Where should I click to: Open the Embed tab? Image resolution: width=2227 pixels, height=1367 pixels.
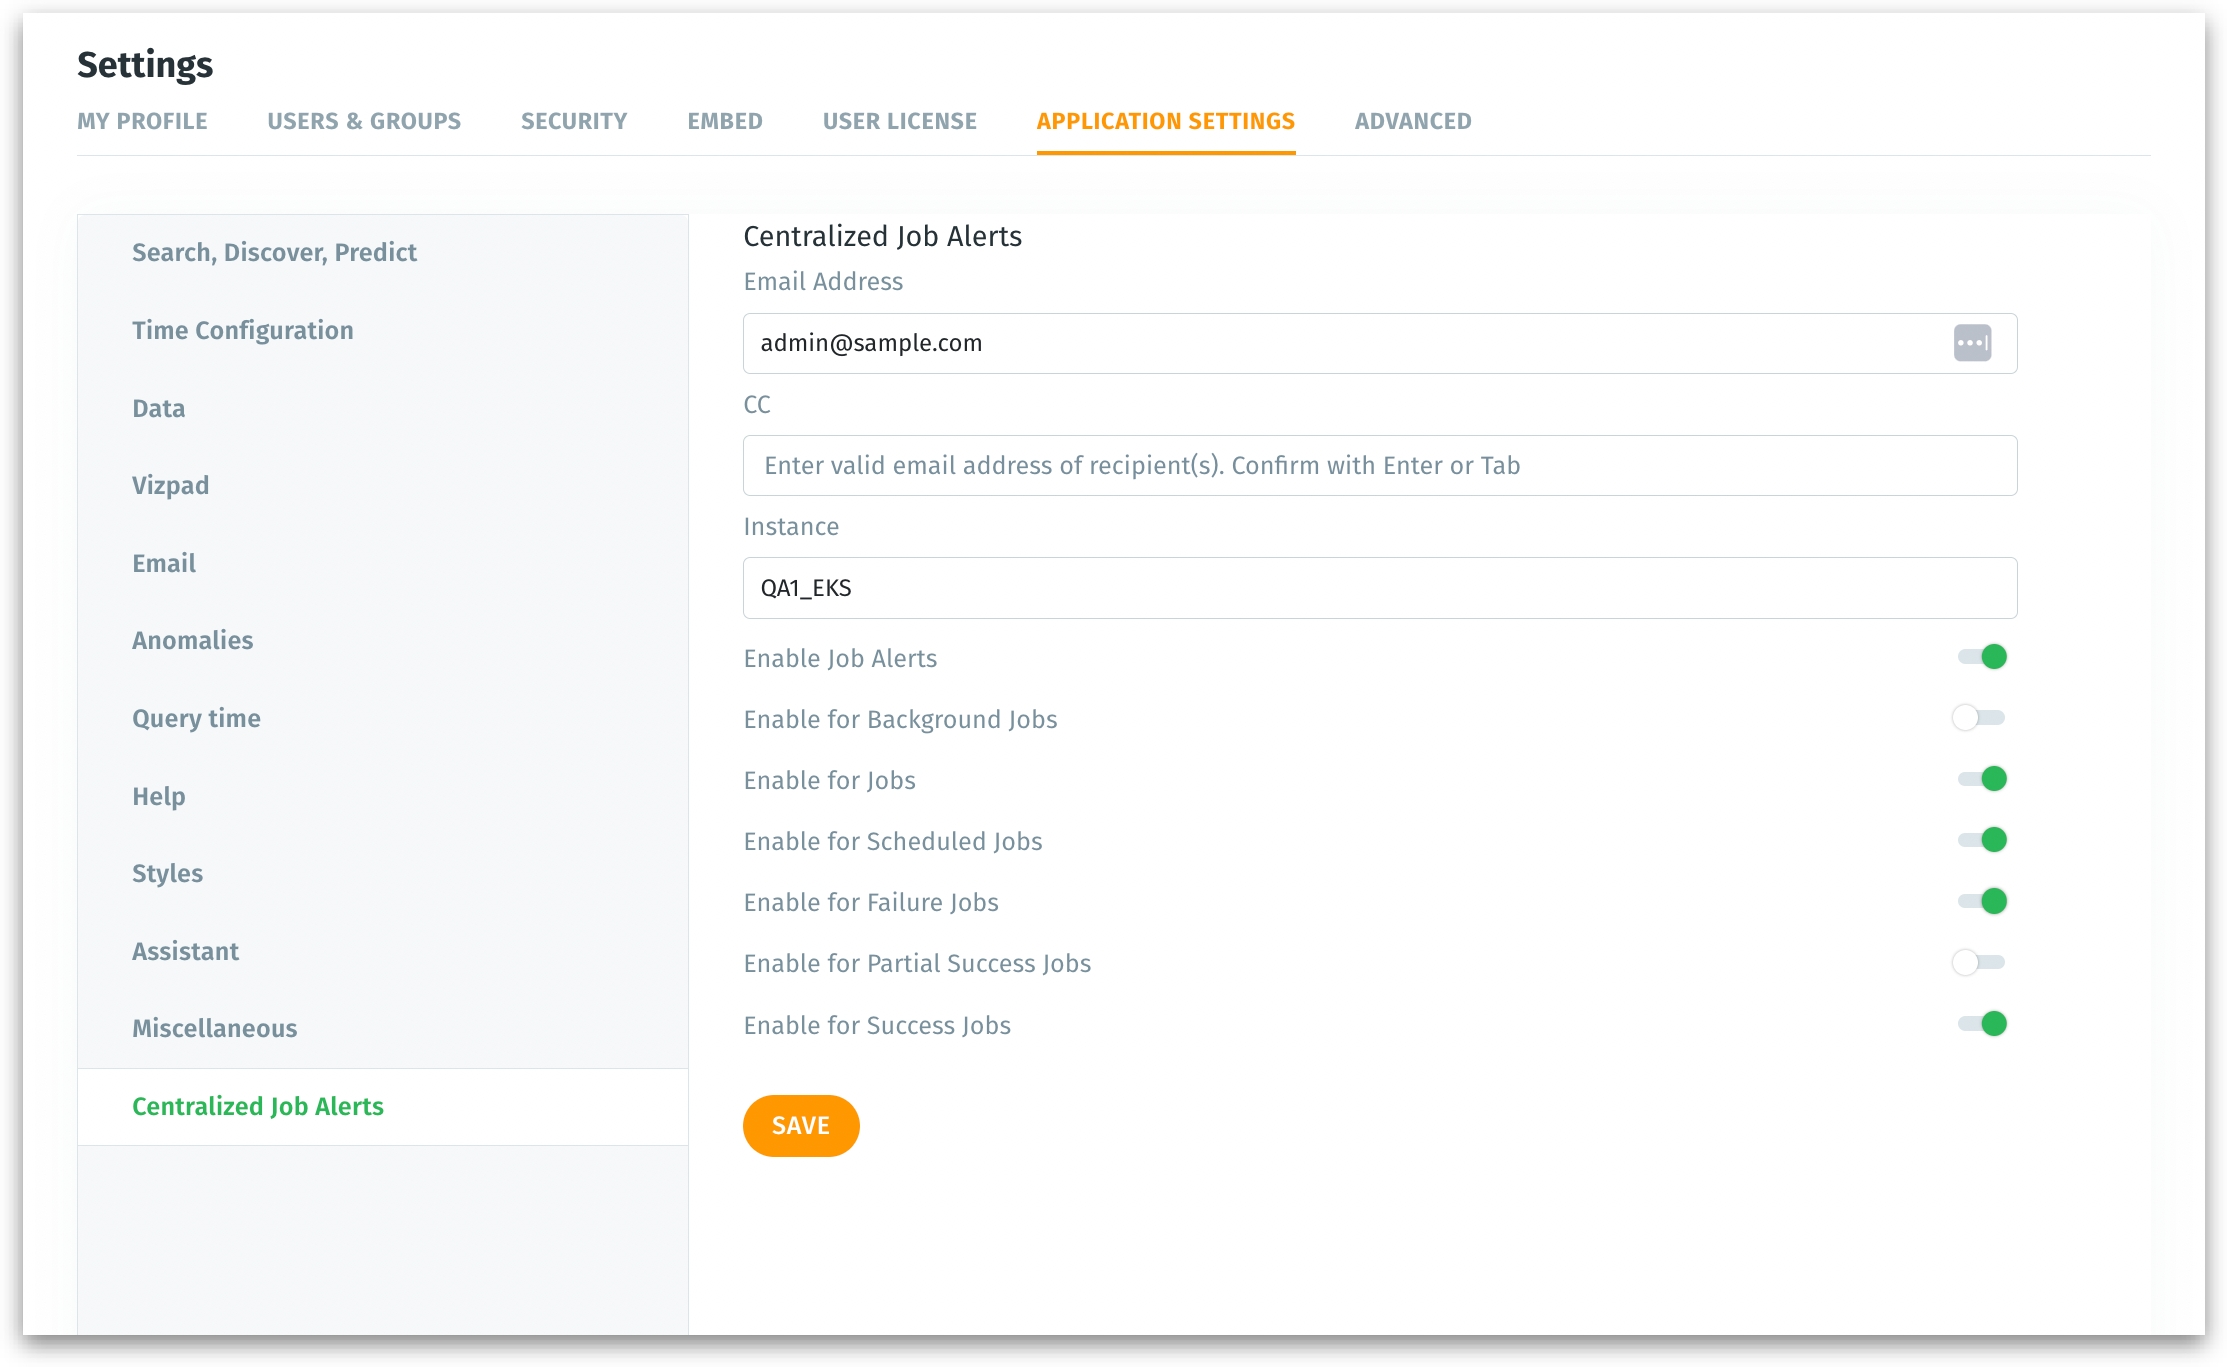725,121
